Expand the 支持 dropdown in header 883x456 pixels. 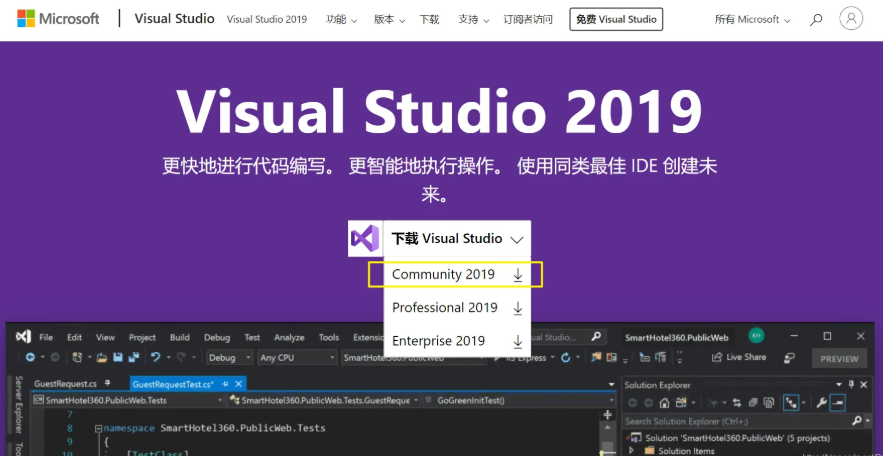point(474,19)
